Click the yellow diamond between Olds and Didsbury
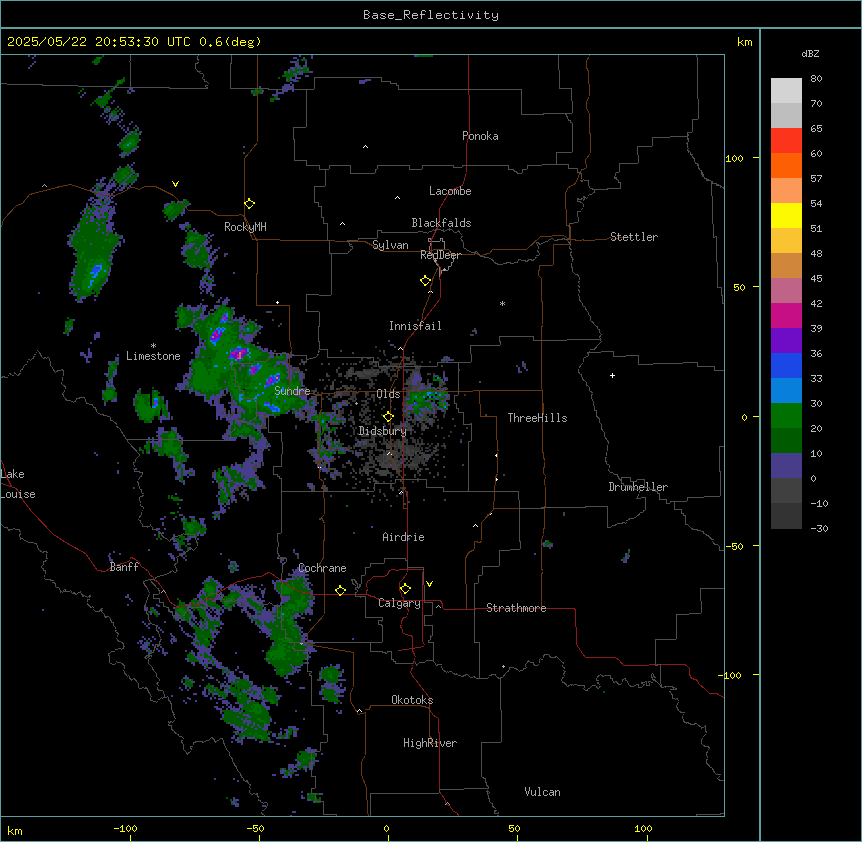 point(388,417)
